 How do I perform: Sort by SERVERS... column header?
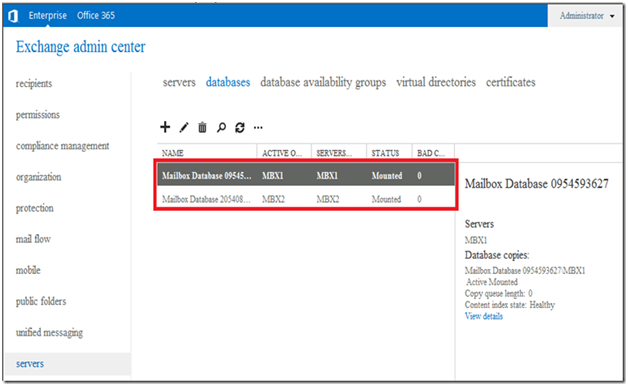[x=334, y=153]
